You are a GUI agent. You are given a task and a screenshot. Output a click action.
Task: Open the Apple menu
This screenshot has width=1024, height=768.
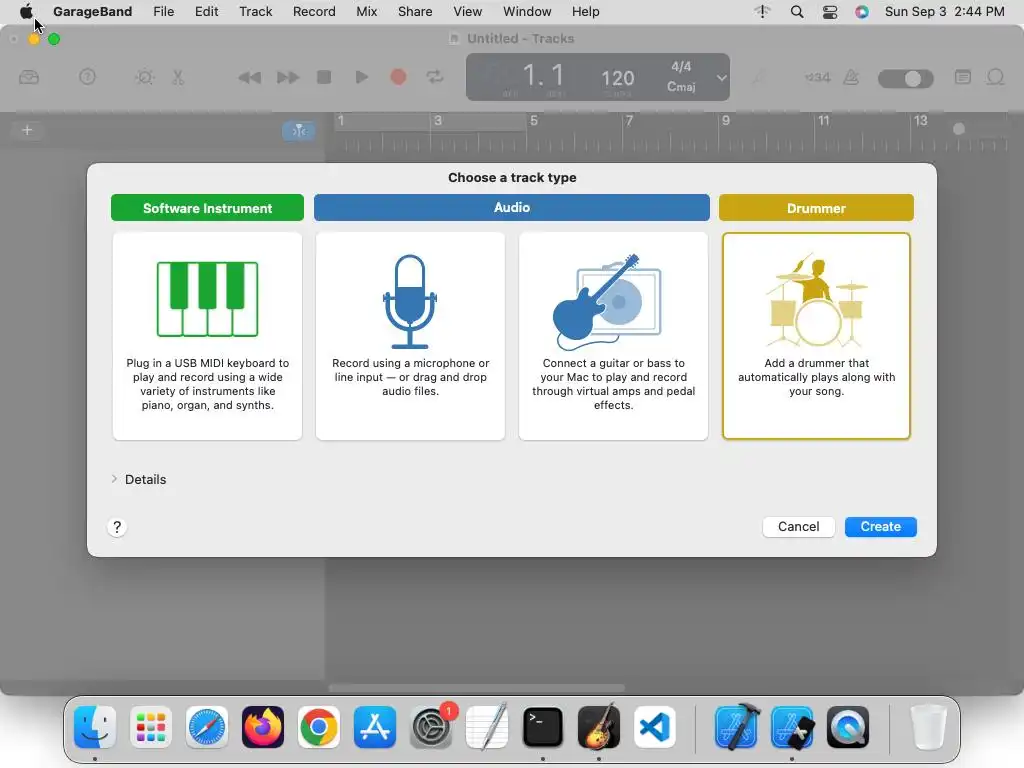(x=26, y=11)
